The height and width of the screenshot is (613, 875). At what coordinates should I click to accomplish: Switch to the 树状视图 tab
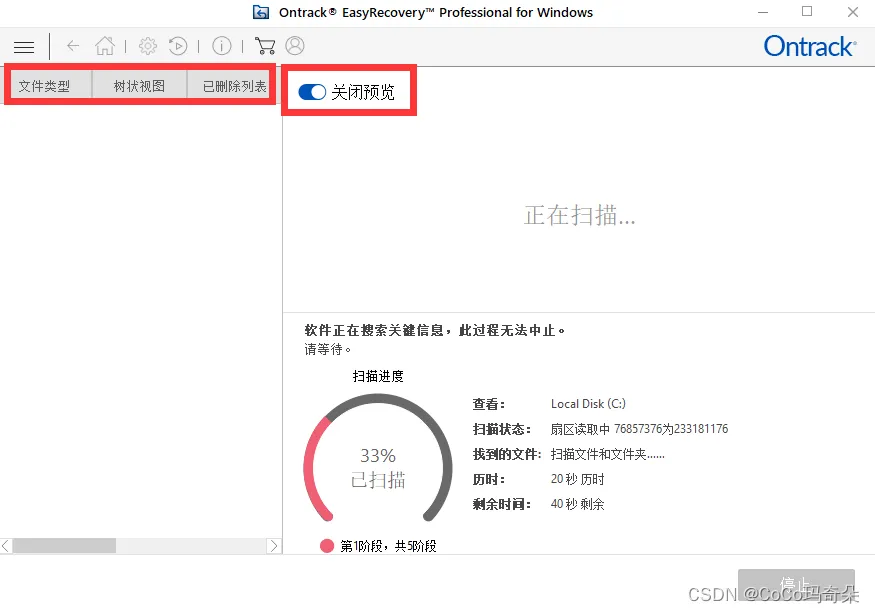[140, 85]
